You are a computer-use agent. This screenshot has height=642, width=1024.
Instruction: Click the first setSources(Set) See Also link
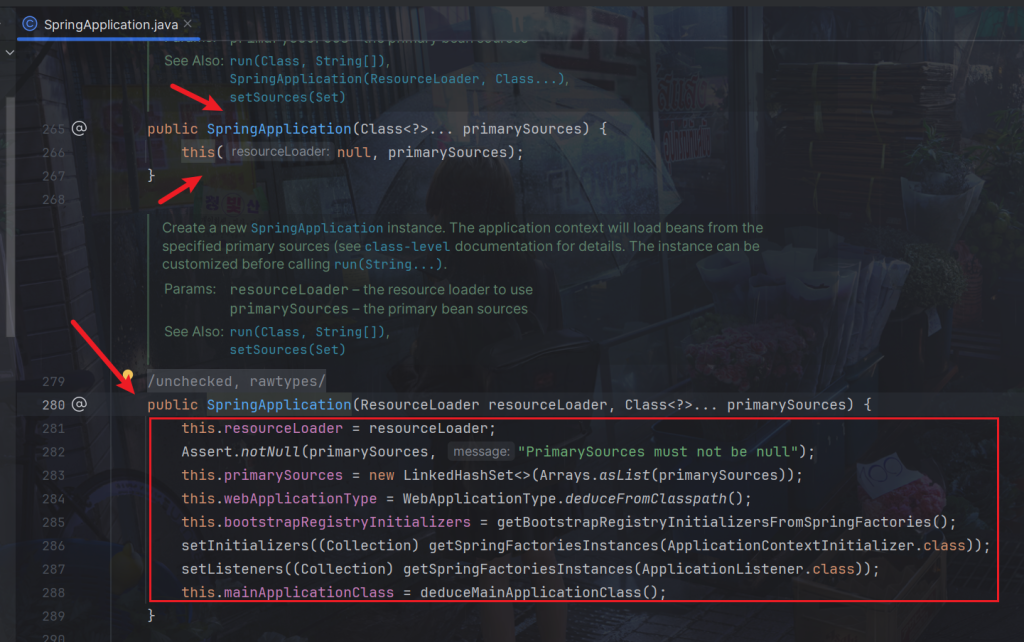(x=287, y=98)
